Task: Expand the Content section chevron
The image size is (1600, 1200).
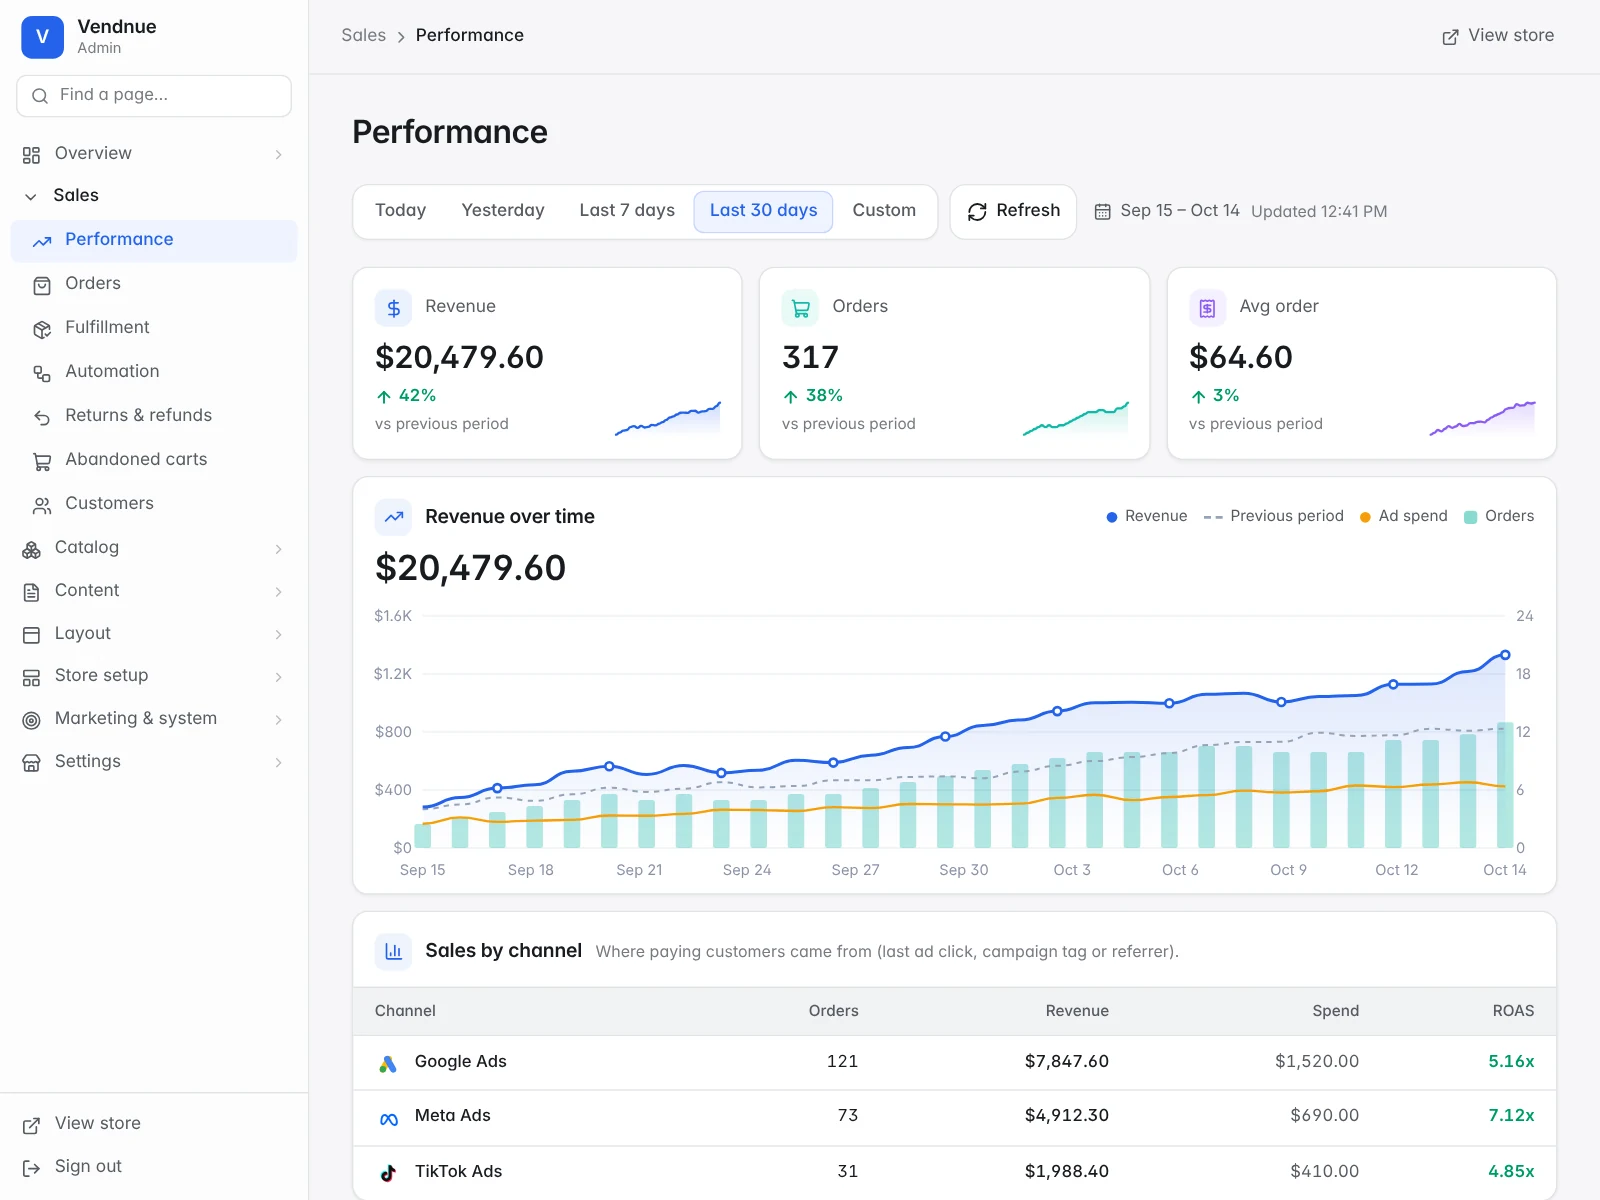Action: point(278,592)
